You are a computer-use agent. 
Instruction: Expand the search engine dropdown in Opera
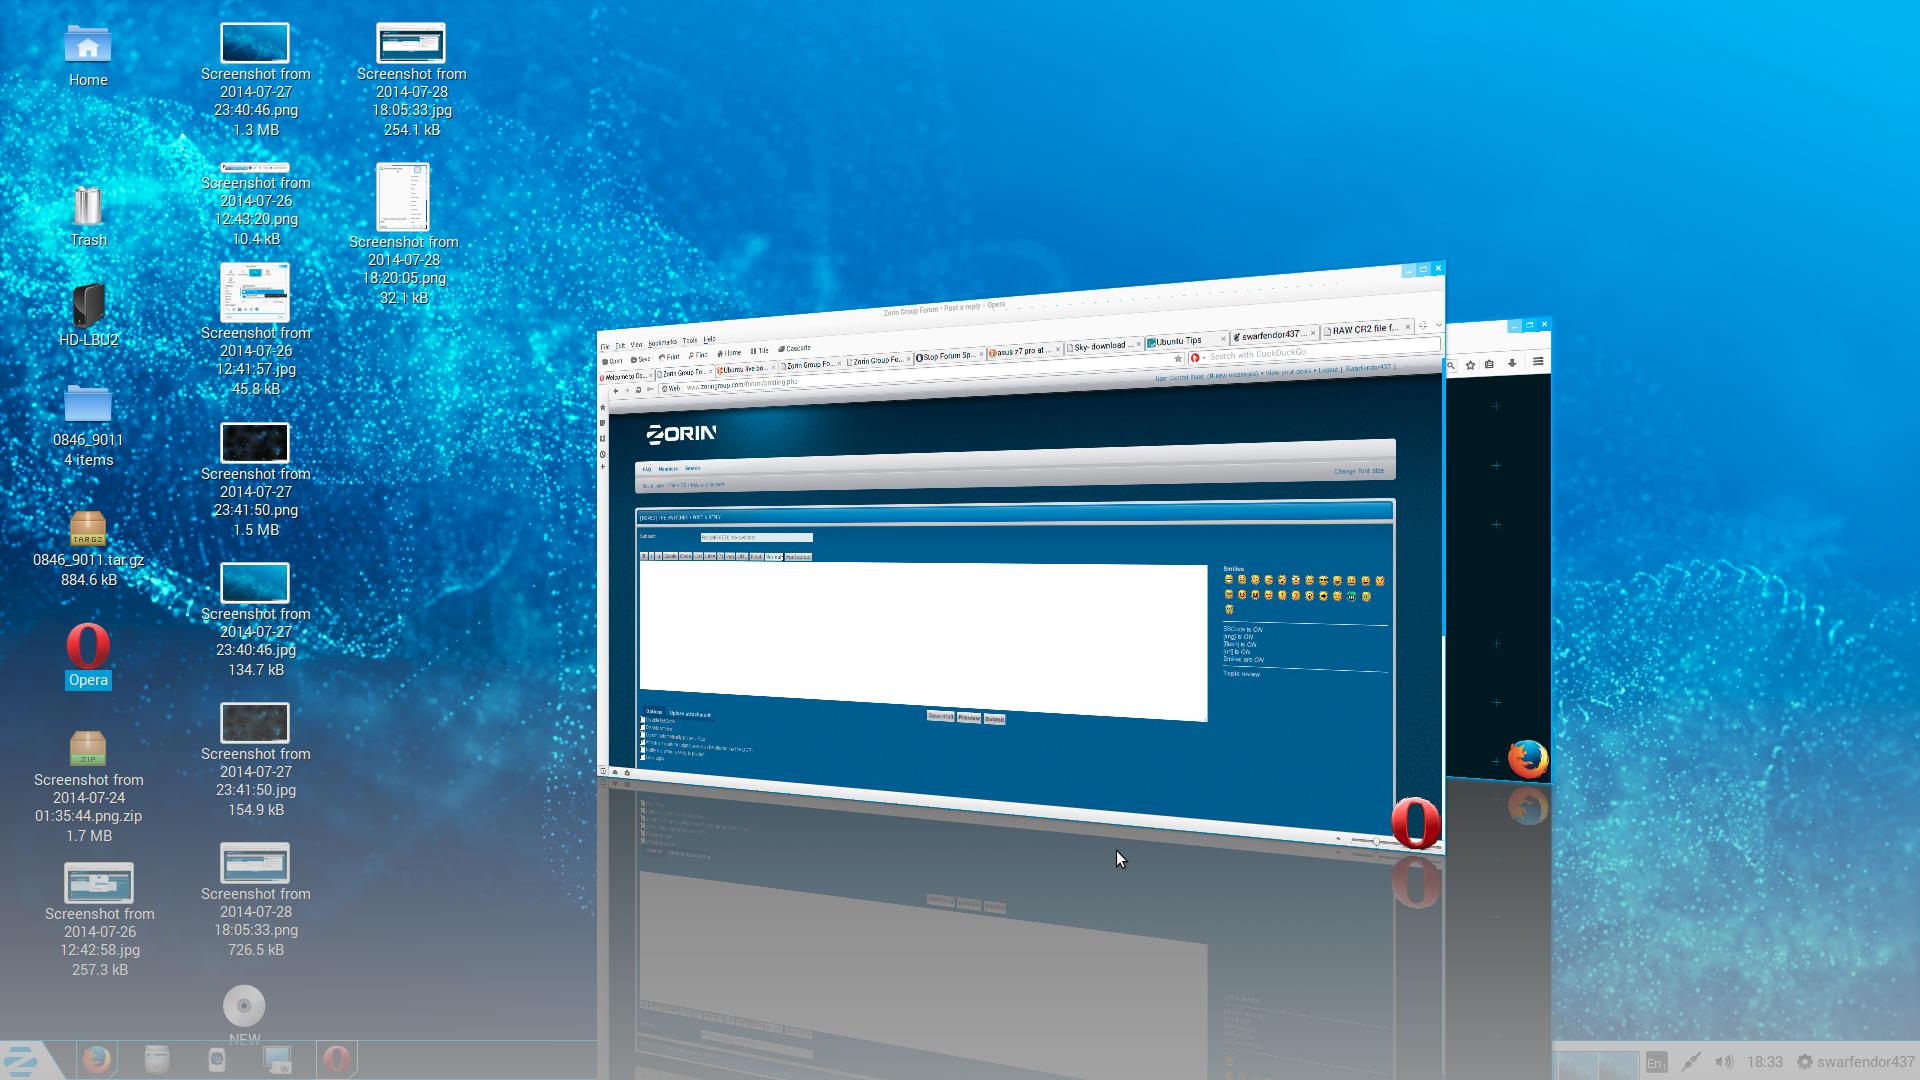click(1197, 358)
